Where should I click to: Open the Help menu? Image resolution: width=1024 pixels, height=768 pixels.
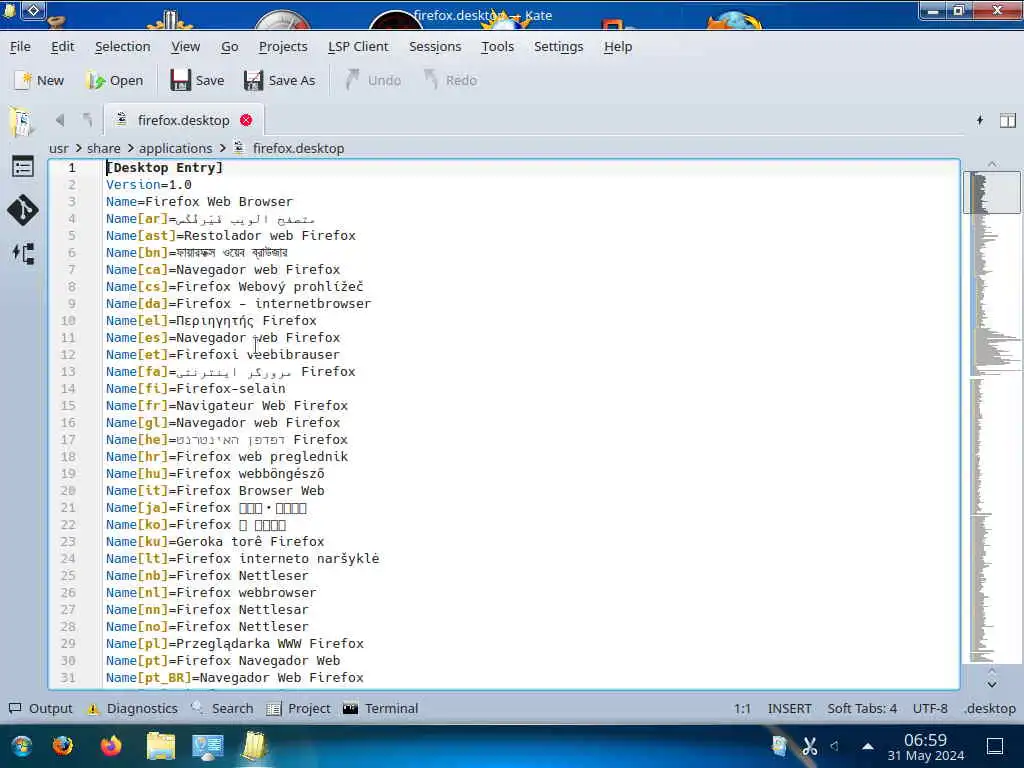pyautogui.click(x=618, y=46)
